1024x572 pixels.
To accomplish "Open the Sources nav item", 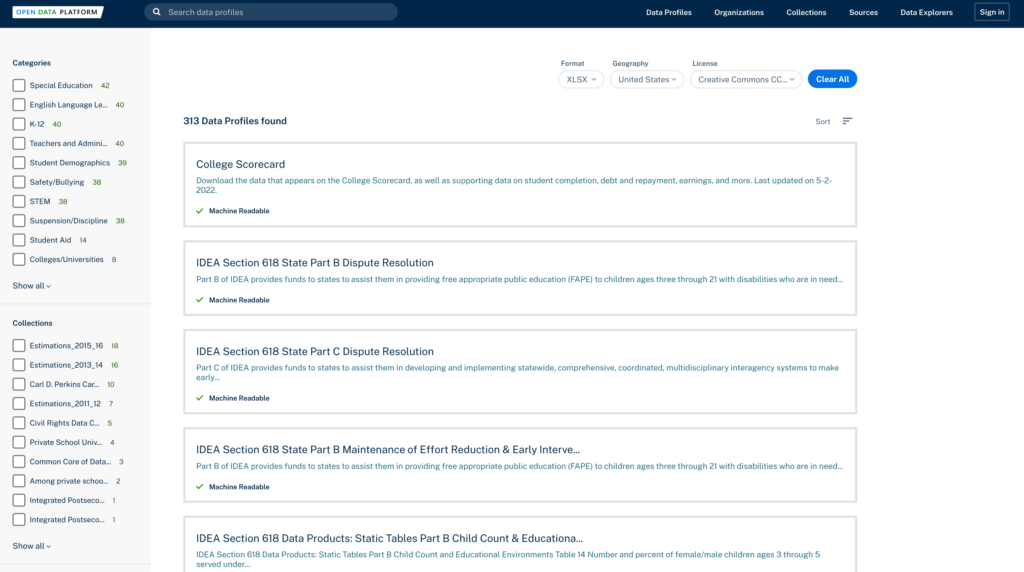I will (863, 12).
